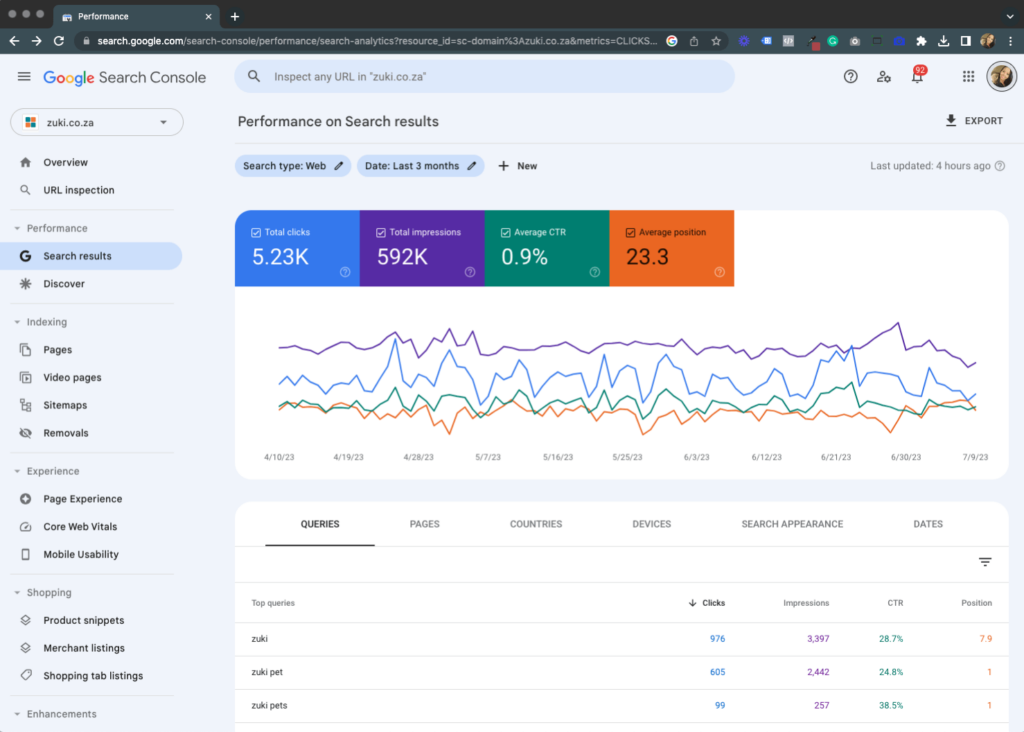Sort the table by Clicks column
This screenshot has width=1024, height=732.
click(707, 603)
